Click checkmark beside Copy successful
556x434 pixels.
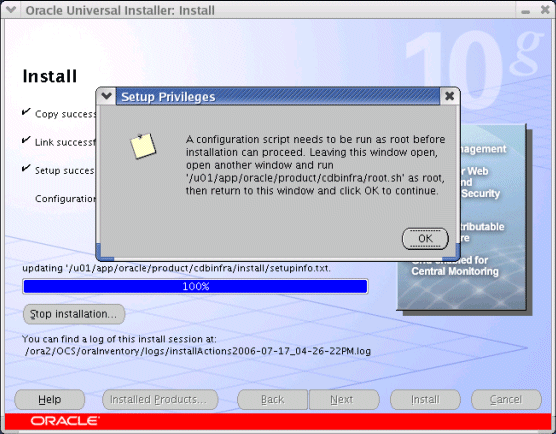click(26, 112)
